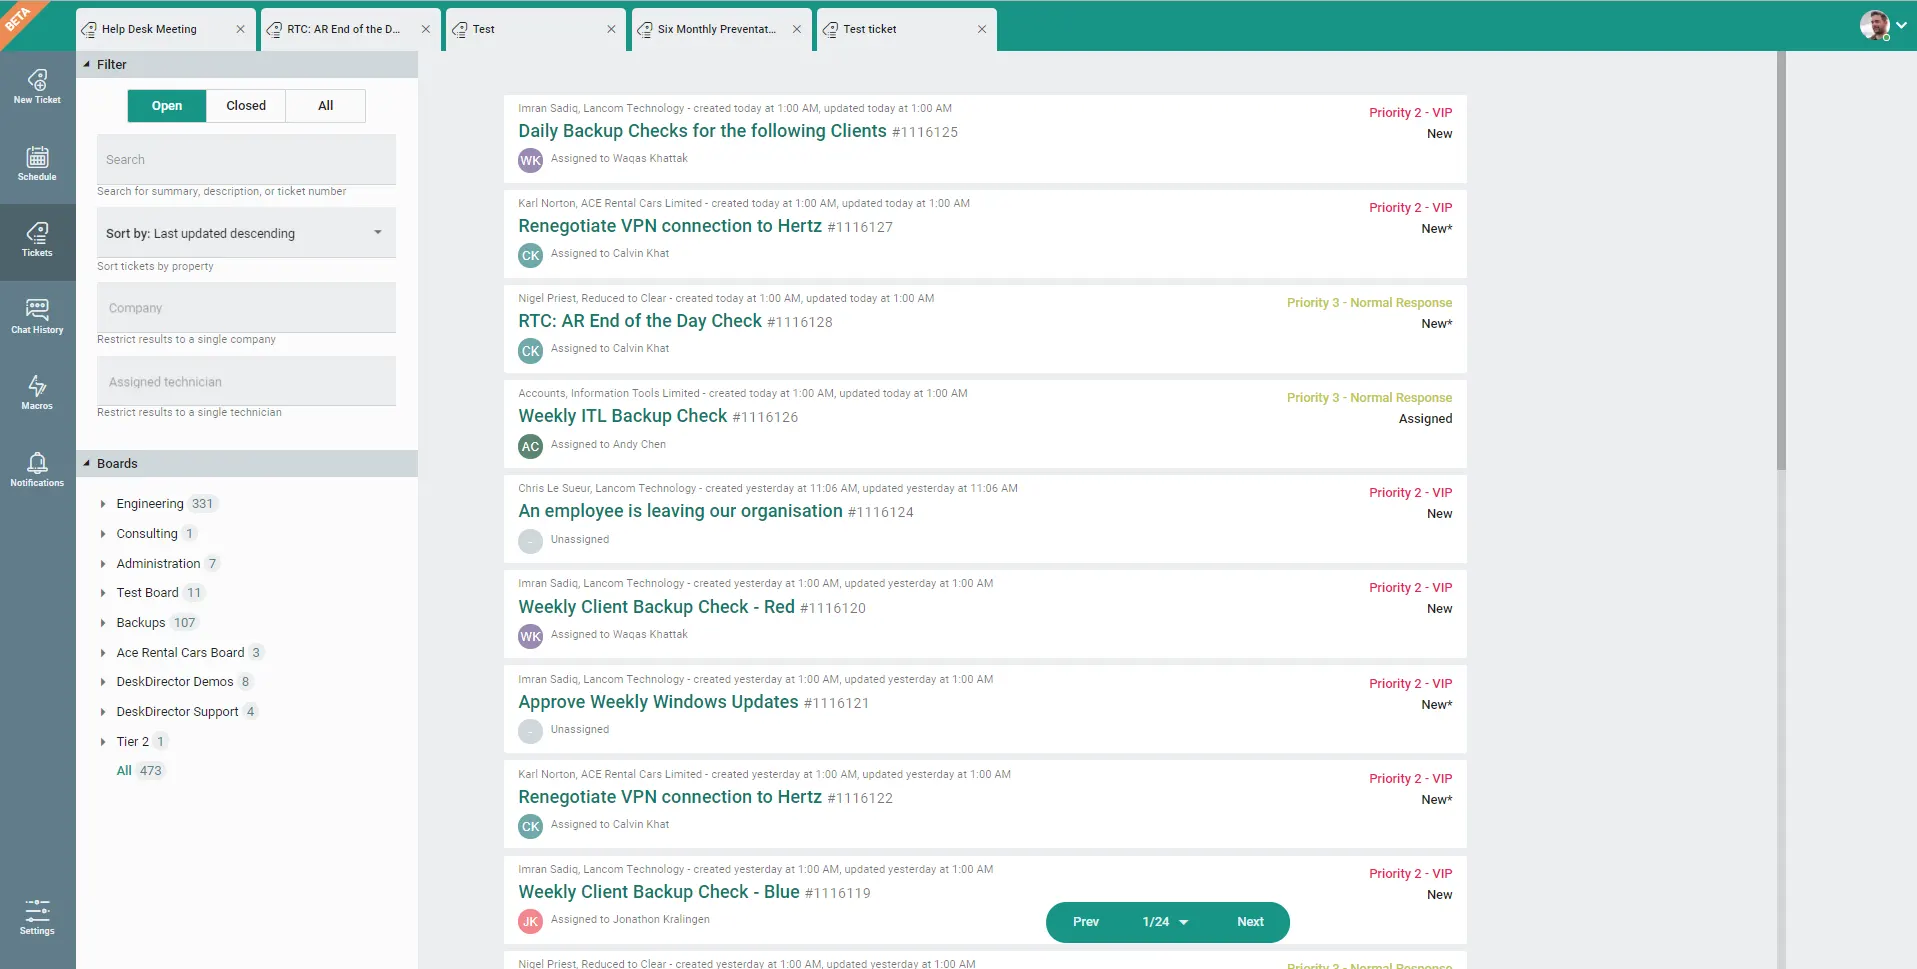
Task: Go to Prev page of tickets
Action: [x=1086, y=922]
